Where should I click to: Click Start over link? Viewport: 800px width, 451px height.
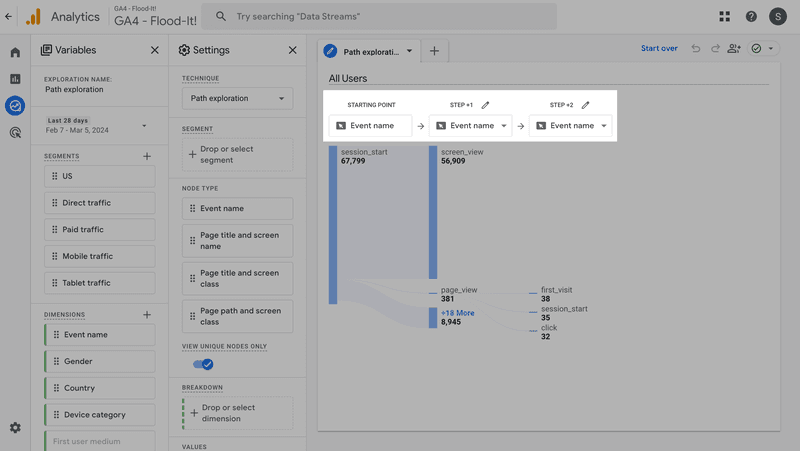pos(659,48)
